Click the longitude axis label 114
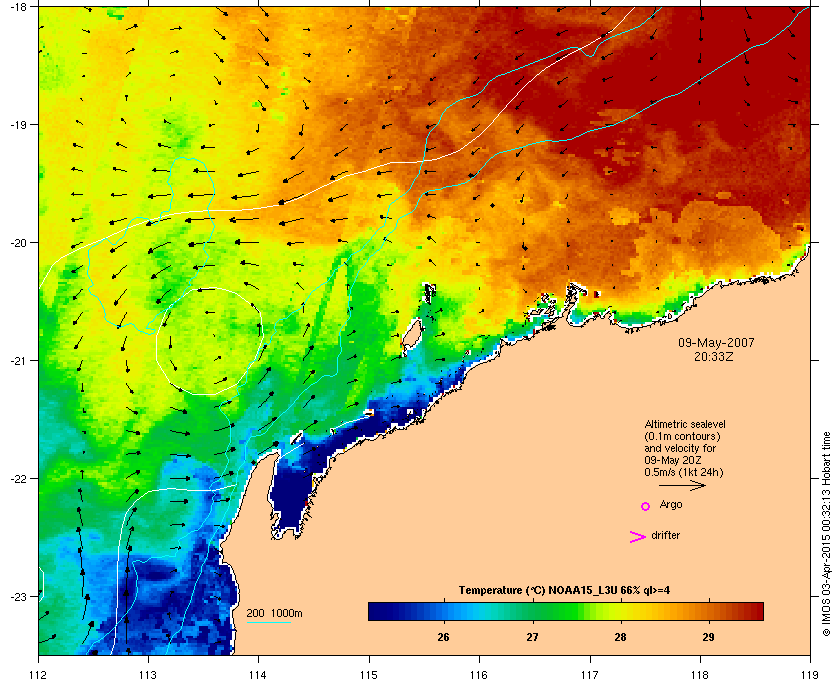Viewport: 840px width, 680px height. pyautogui.click(x=258, y=674)
